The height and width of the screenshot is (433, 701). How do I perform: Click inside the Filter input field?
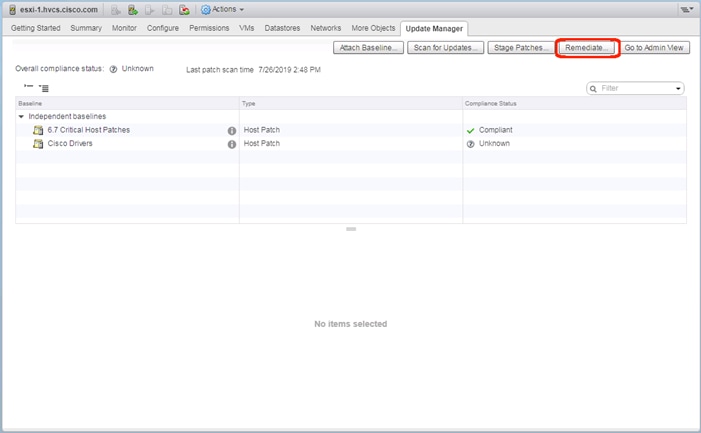click(x=635, y=88)
